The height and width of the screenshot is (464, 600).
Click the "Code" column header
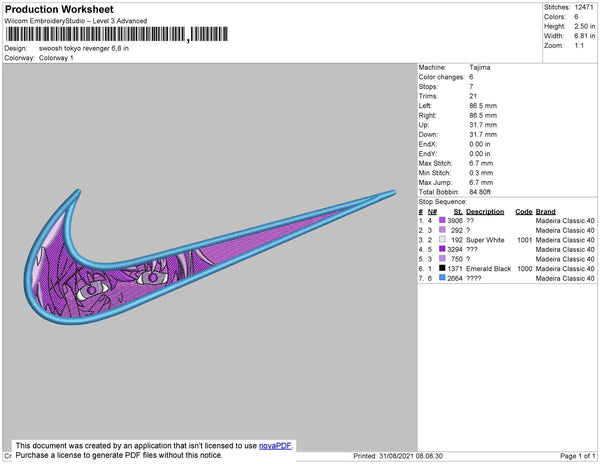coord(524,212)
